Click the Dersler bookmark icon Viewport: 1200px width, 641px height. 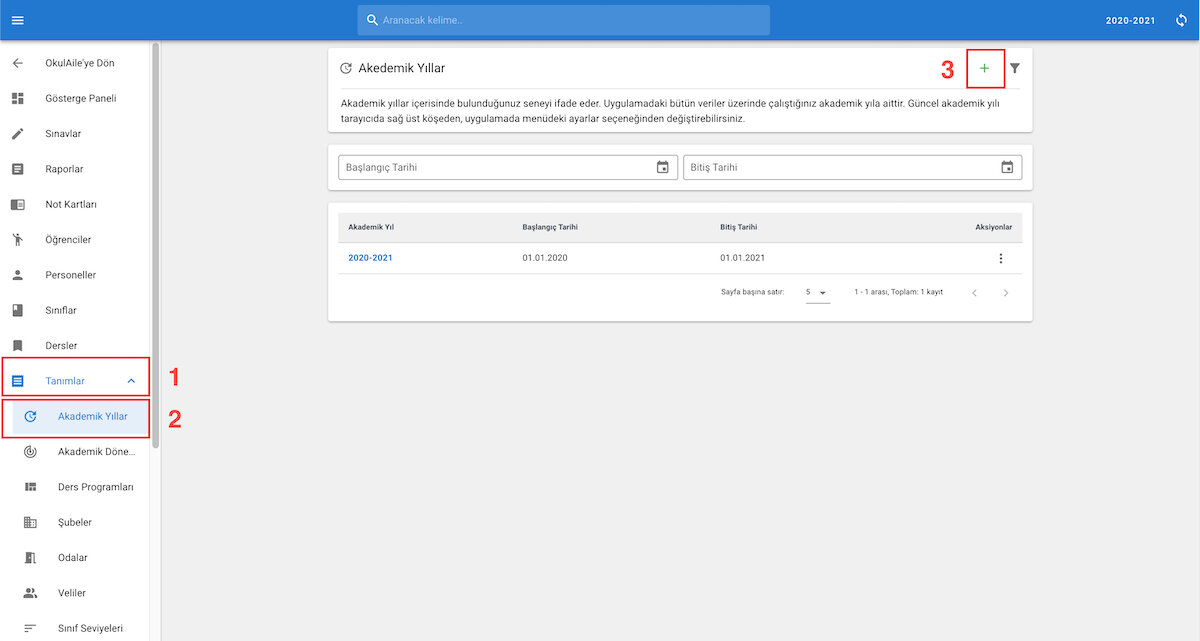point(17,346)
